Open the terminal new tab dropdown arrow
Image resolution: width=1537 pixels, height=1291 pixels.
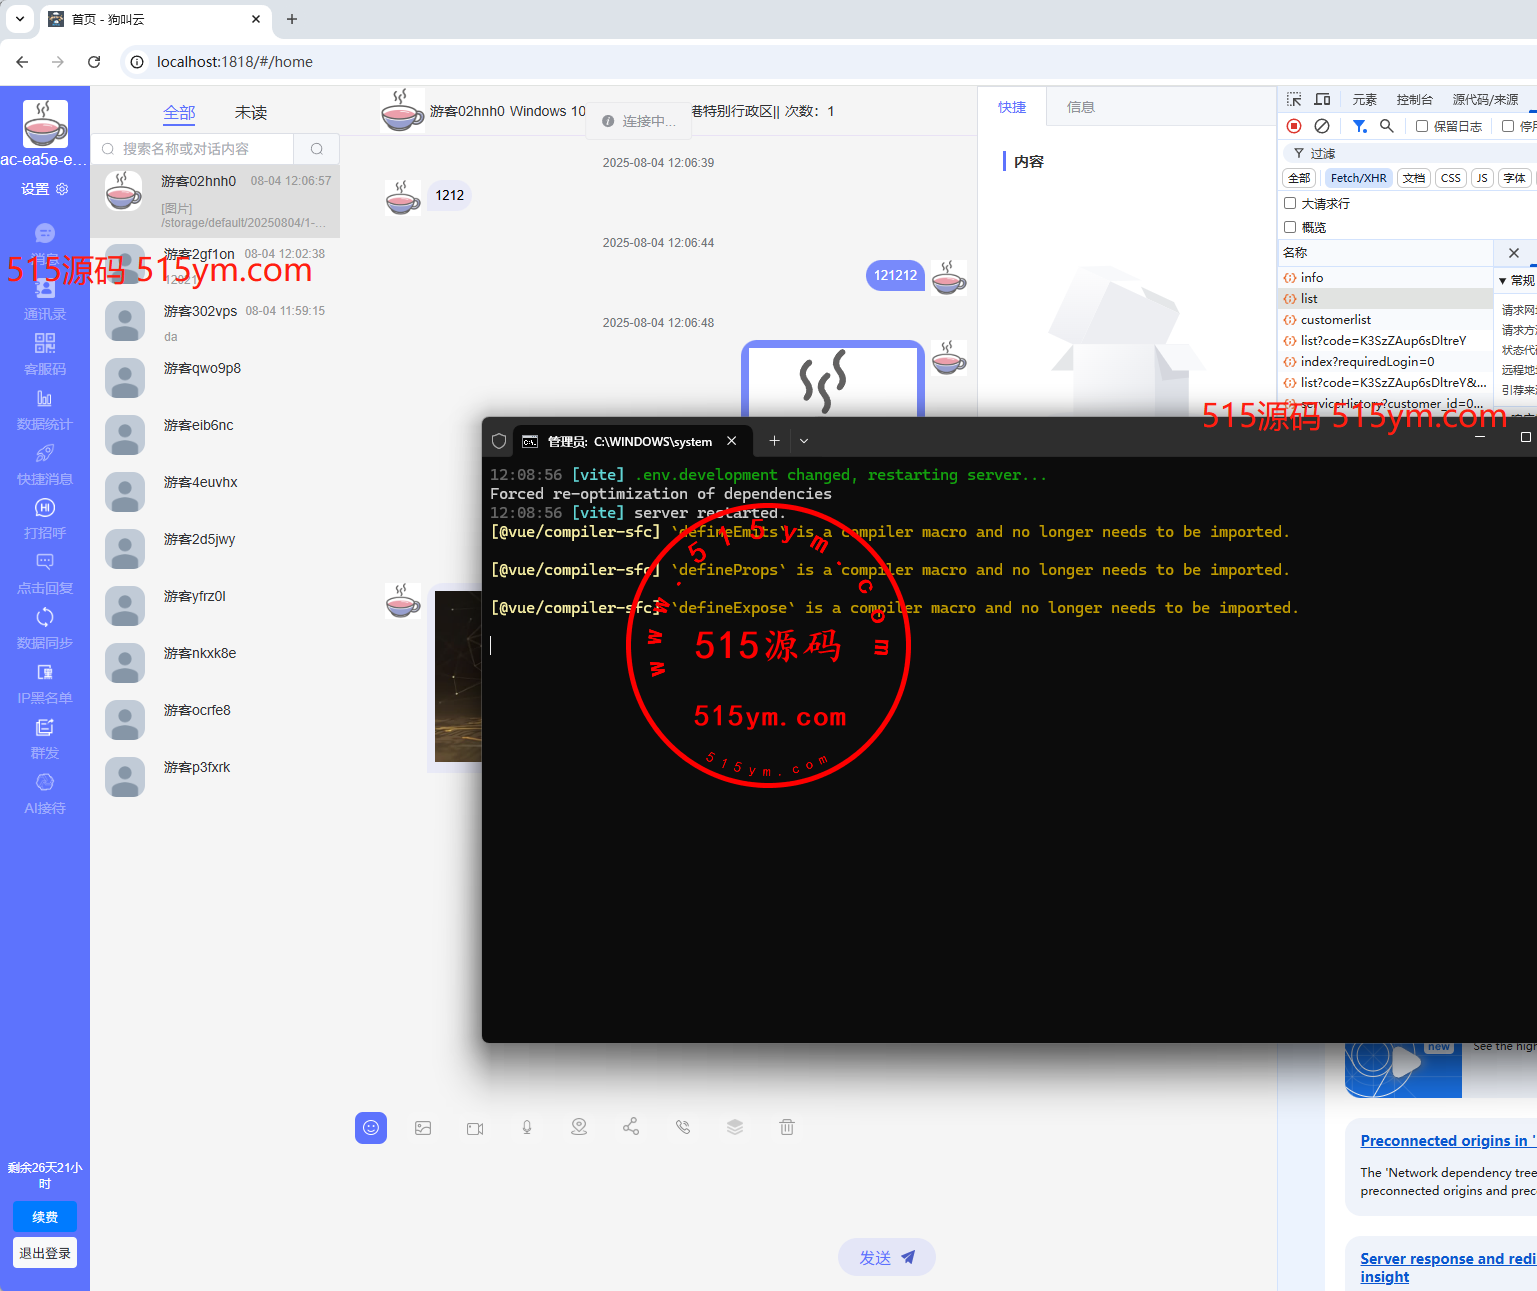pos(804,441)
